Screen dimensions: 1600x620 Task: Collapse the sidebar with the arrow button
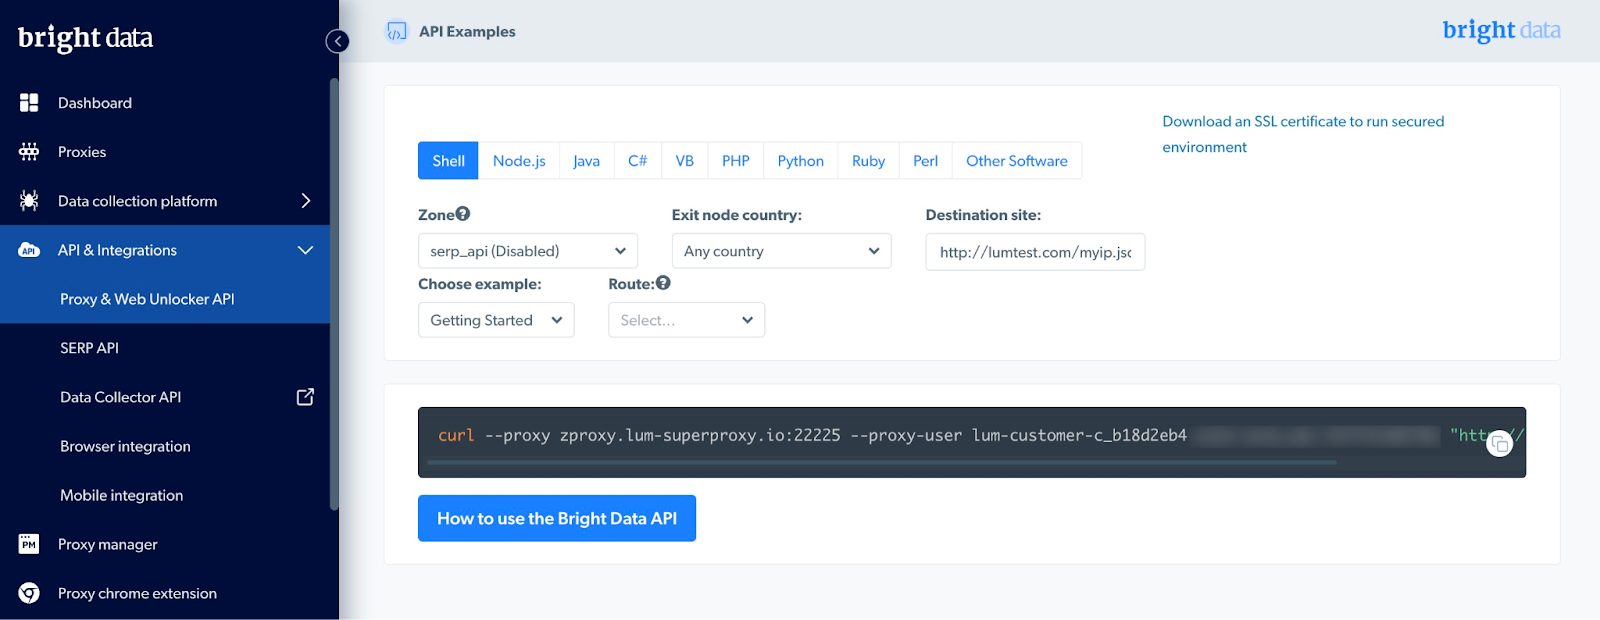pos(337,41)
